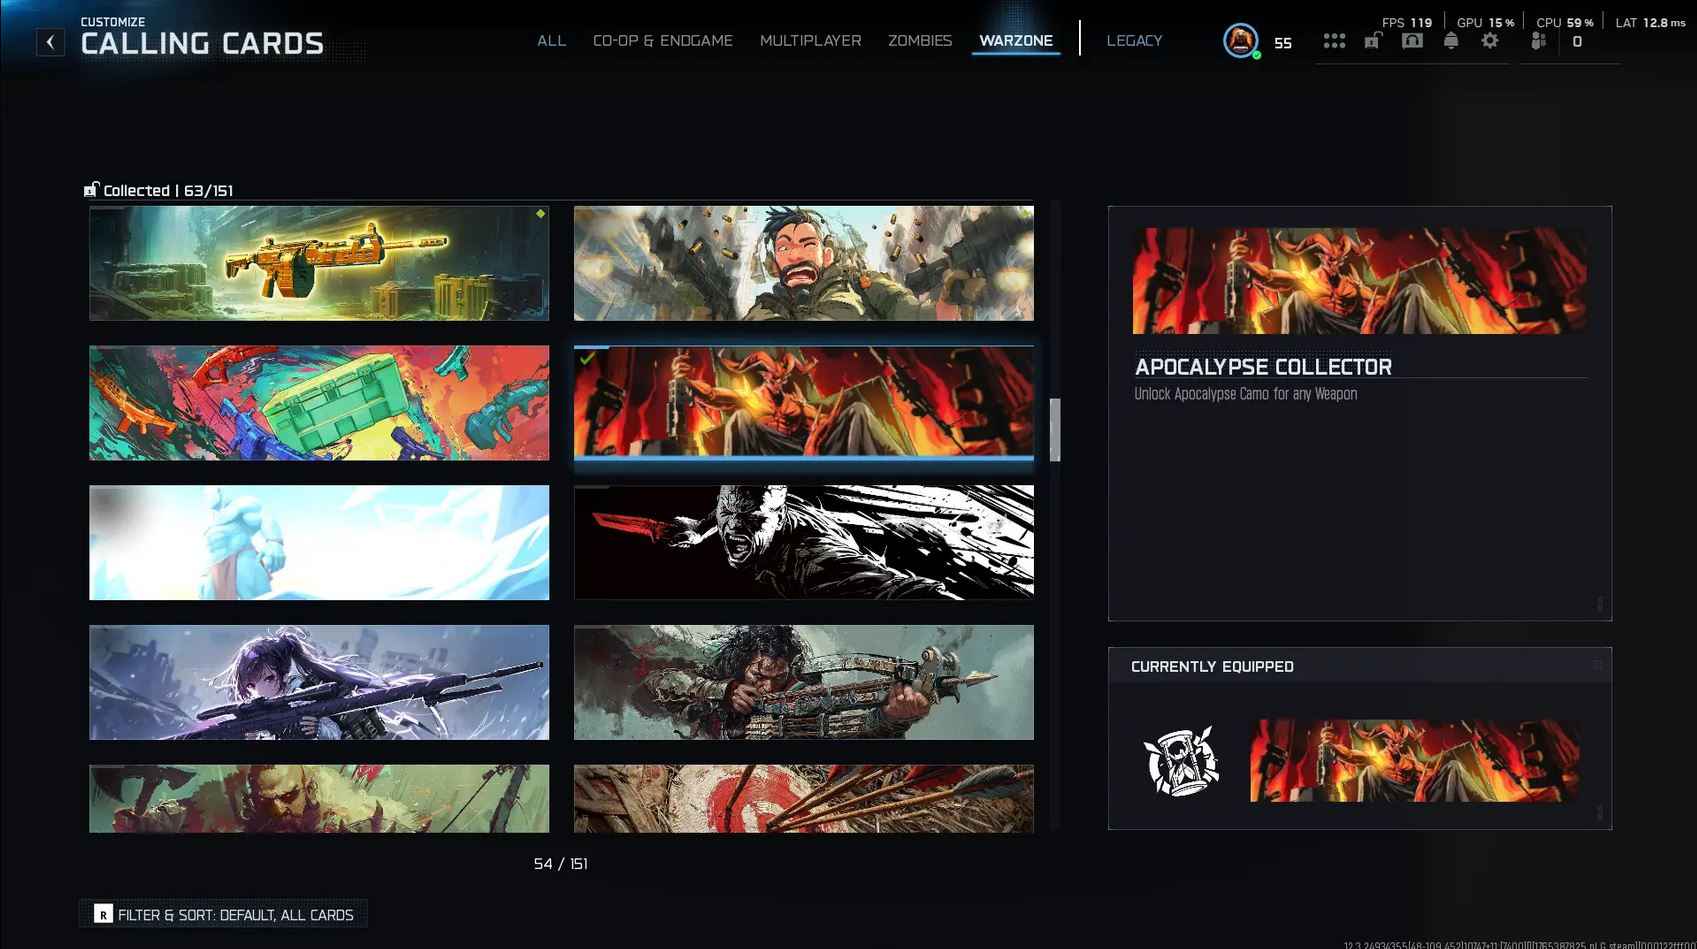The image size is (1697, 949).
Task: Open the headset voice chat icon
Action: [x=1412, y=41]
